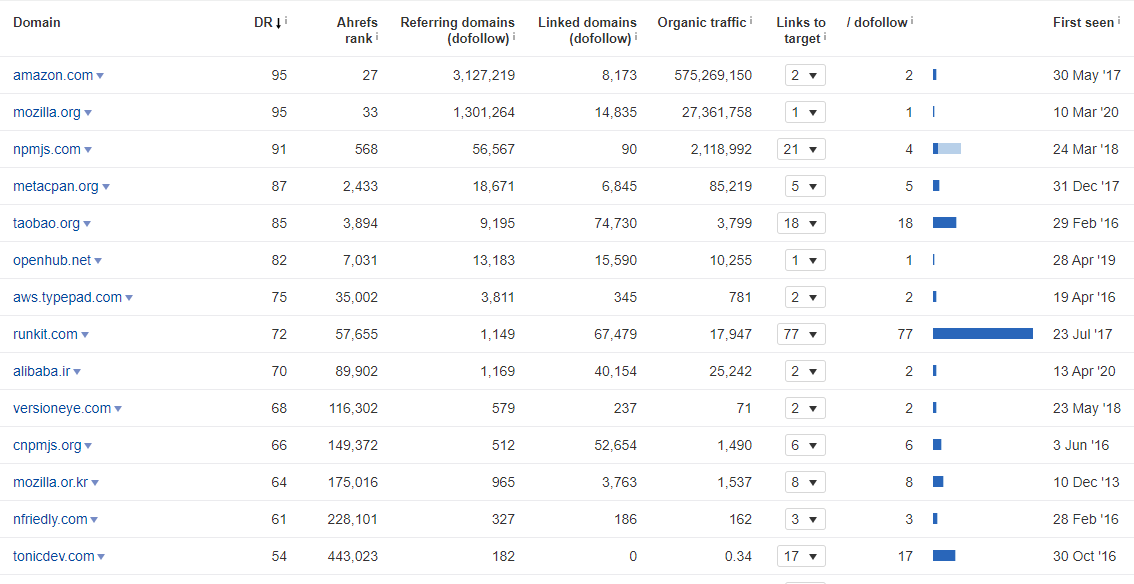Open the openhub.net domain link

tap(52, 260)
